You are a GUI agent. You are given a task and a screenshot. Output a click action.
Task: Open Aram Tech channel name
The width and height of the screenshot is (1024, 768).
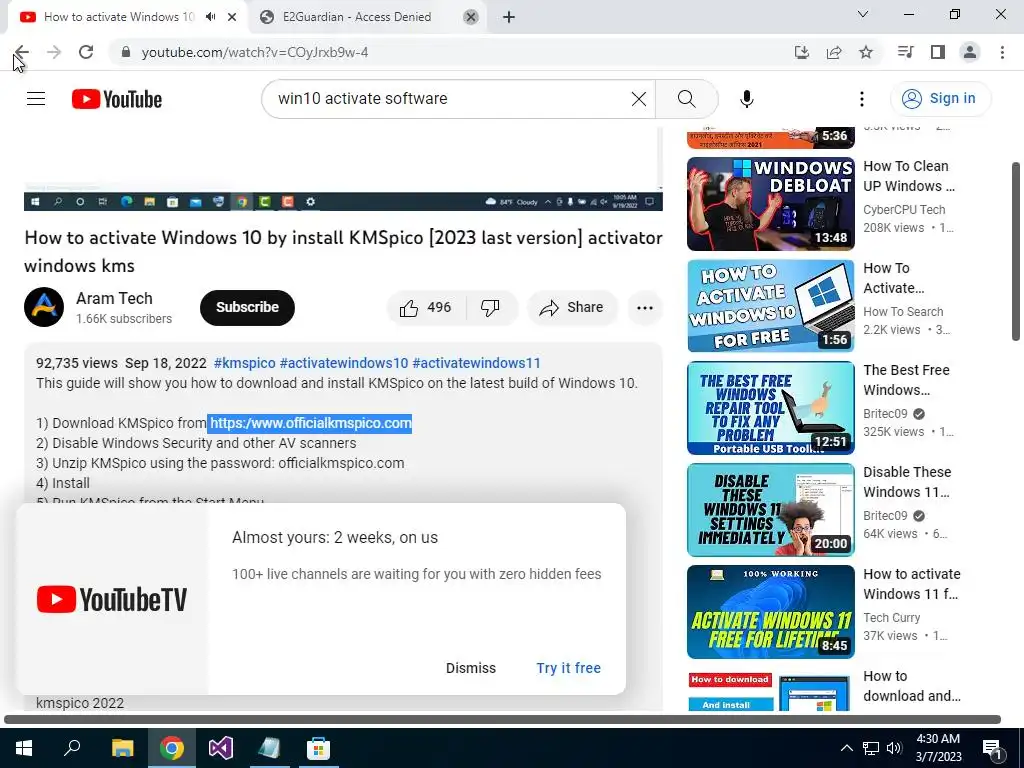[x=114, y=298]
